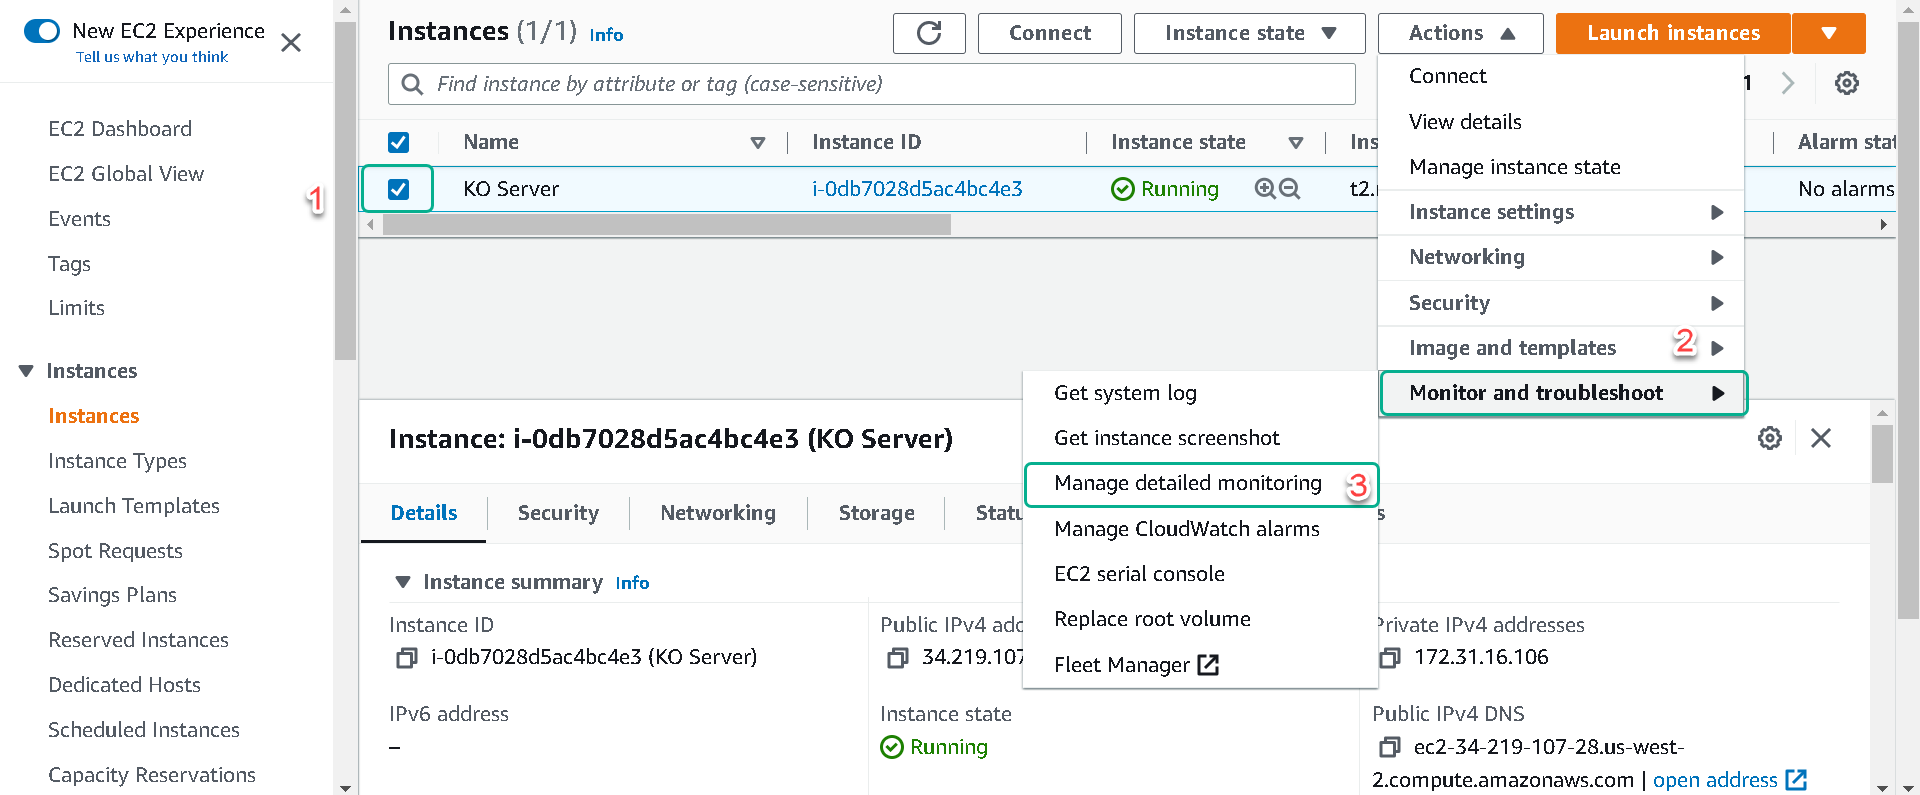Choose Manage detailed monitoring
Screen dimensions: 1920x795
(1201, 484)
